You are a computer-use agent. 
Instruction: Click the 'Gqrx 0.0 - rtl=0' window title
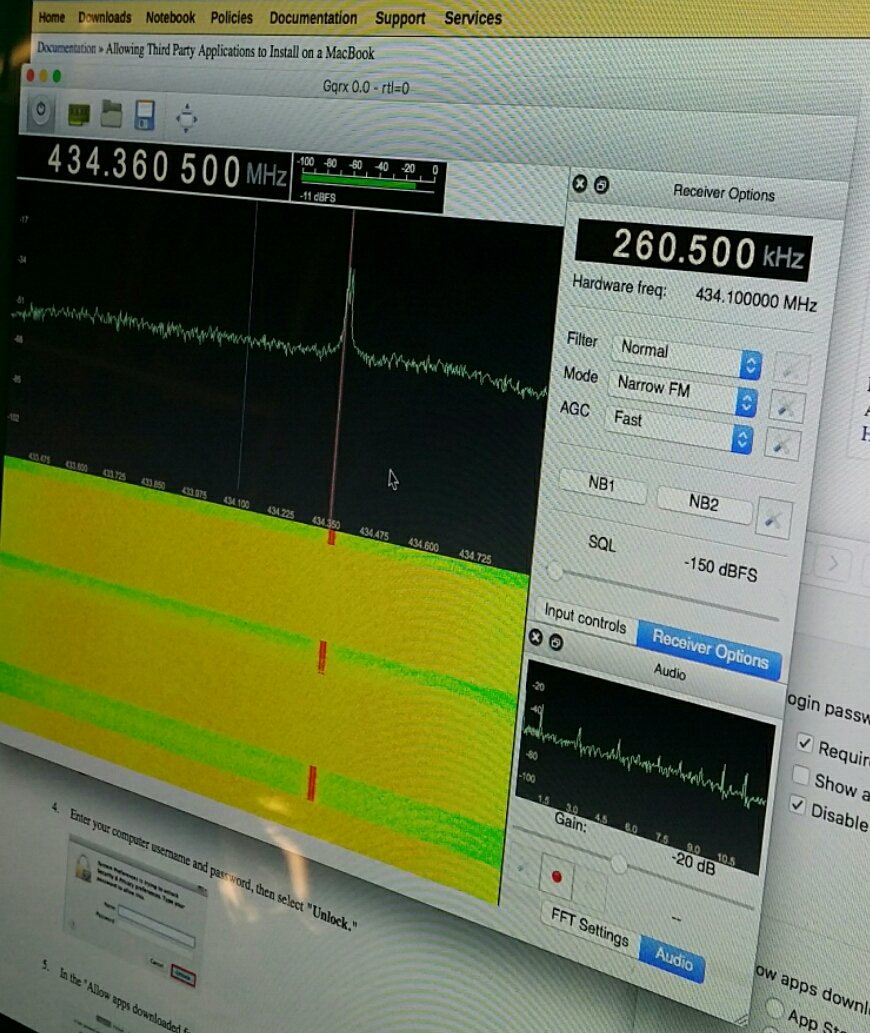366,87
